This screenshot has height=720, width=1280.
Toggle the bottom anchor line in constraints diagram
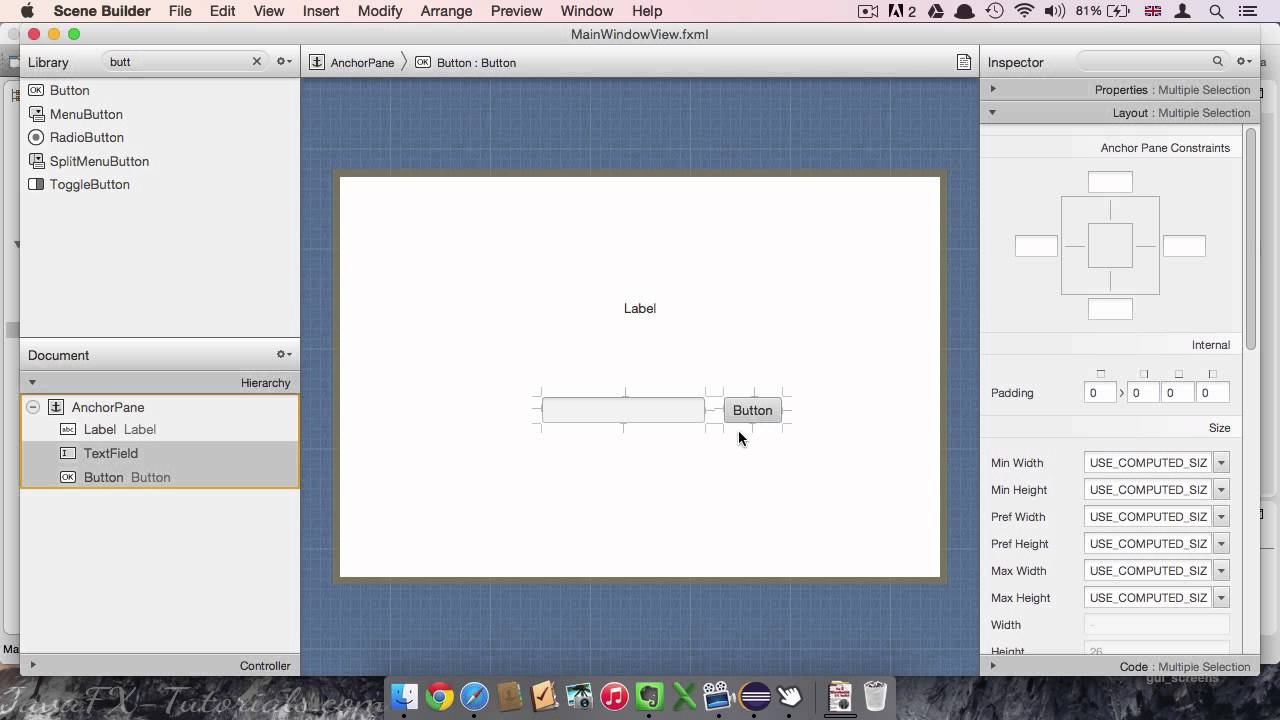pos(1110,280)
